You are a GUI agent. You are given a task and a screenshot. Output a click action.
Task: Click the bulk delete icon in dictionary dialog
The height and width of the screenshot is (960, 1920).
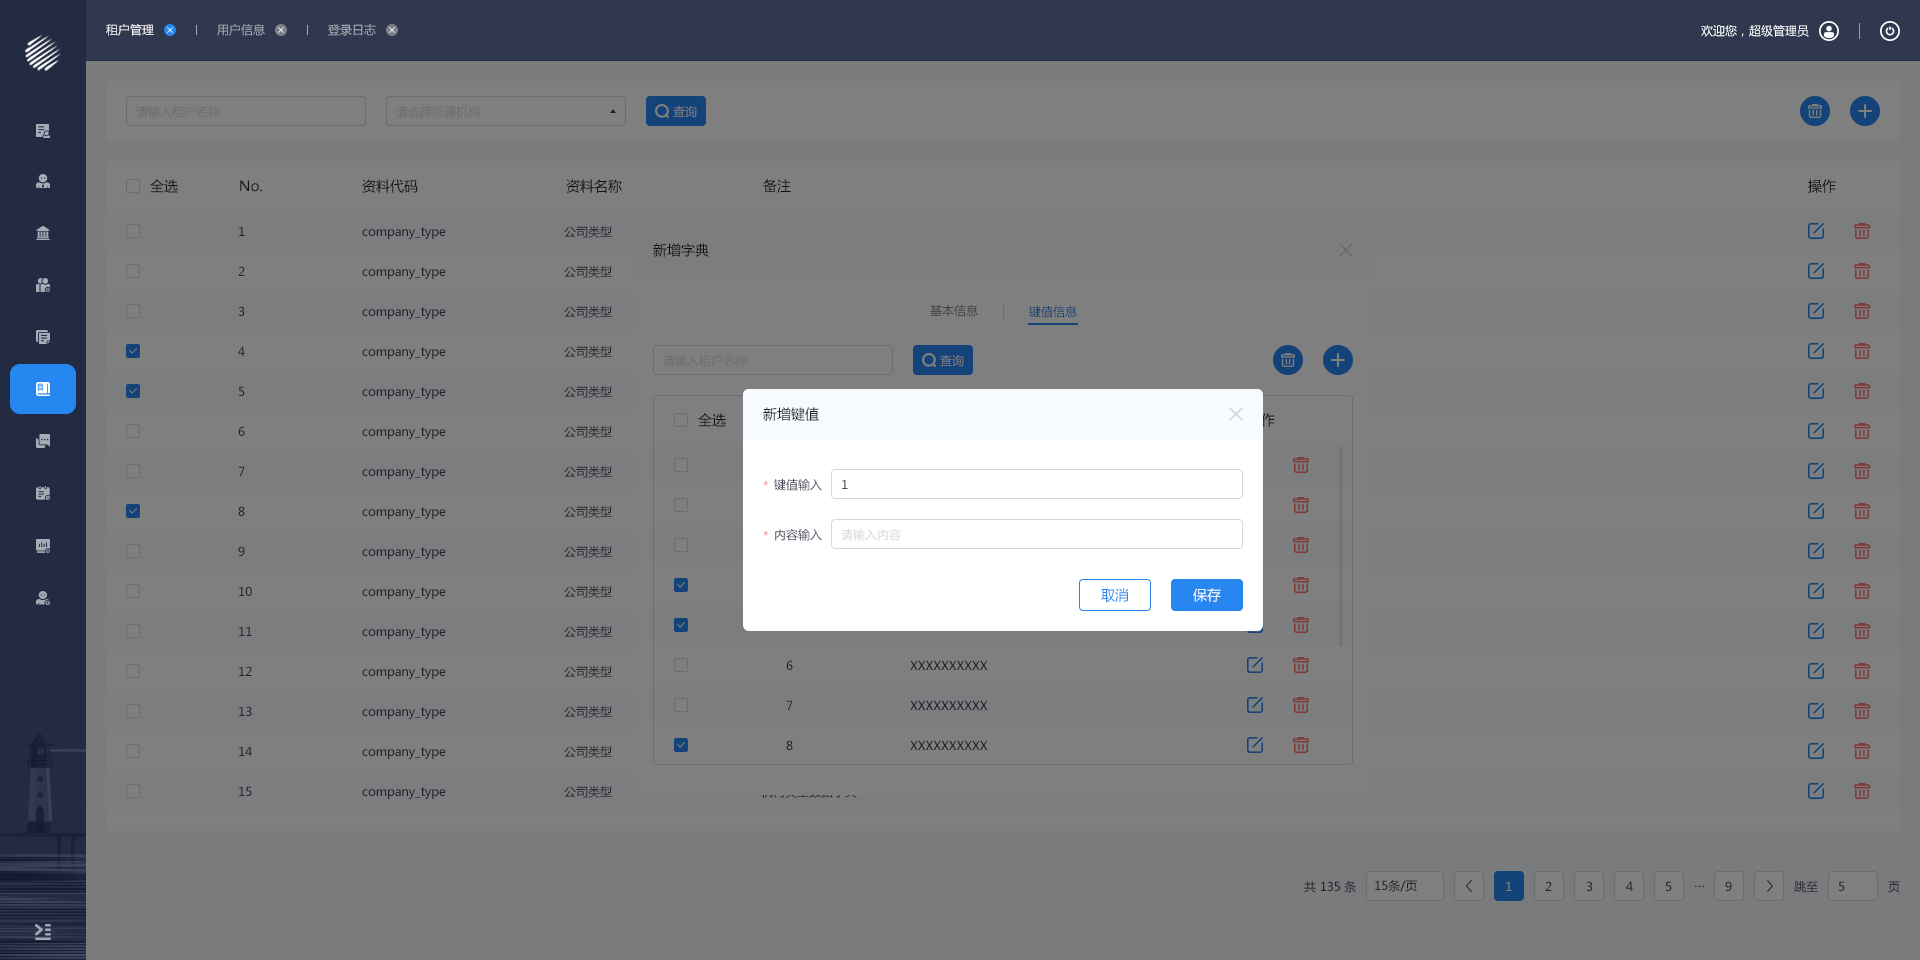point(1287,360)
